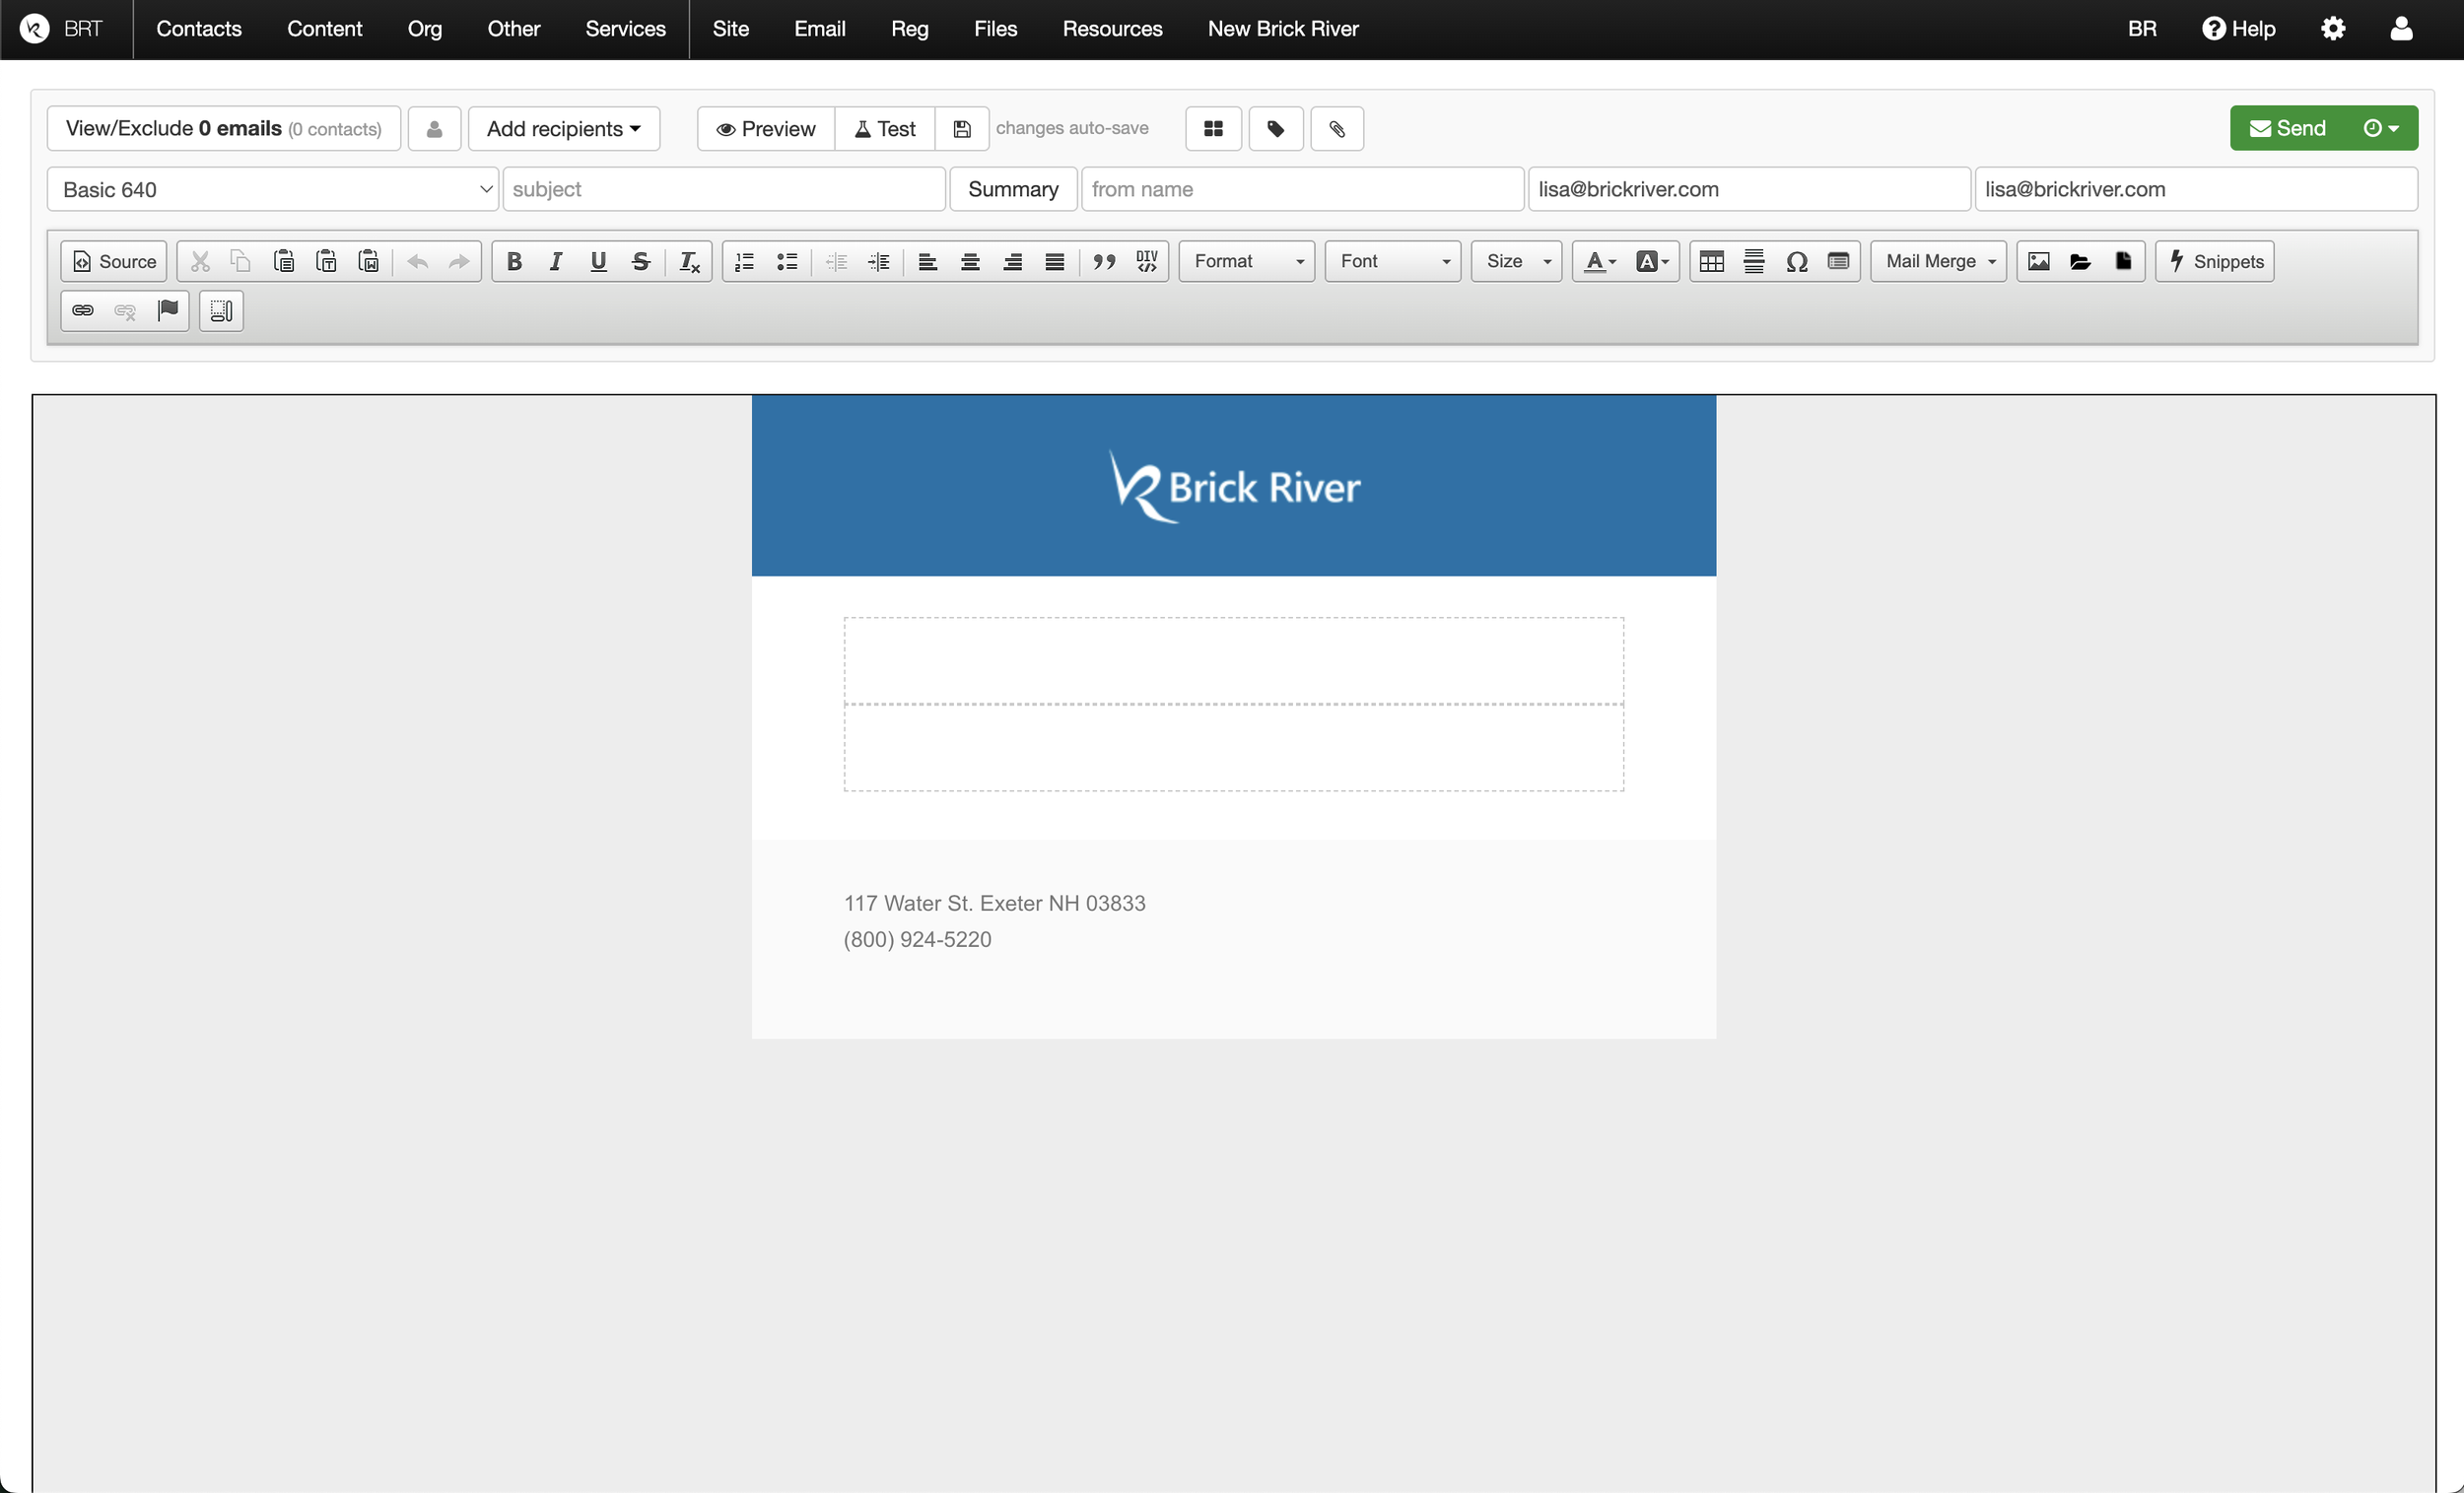Click the green Send button
Screen dimensions: 2464x1493
click(x=2287, y=129)
